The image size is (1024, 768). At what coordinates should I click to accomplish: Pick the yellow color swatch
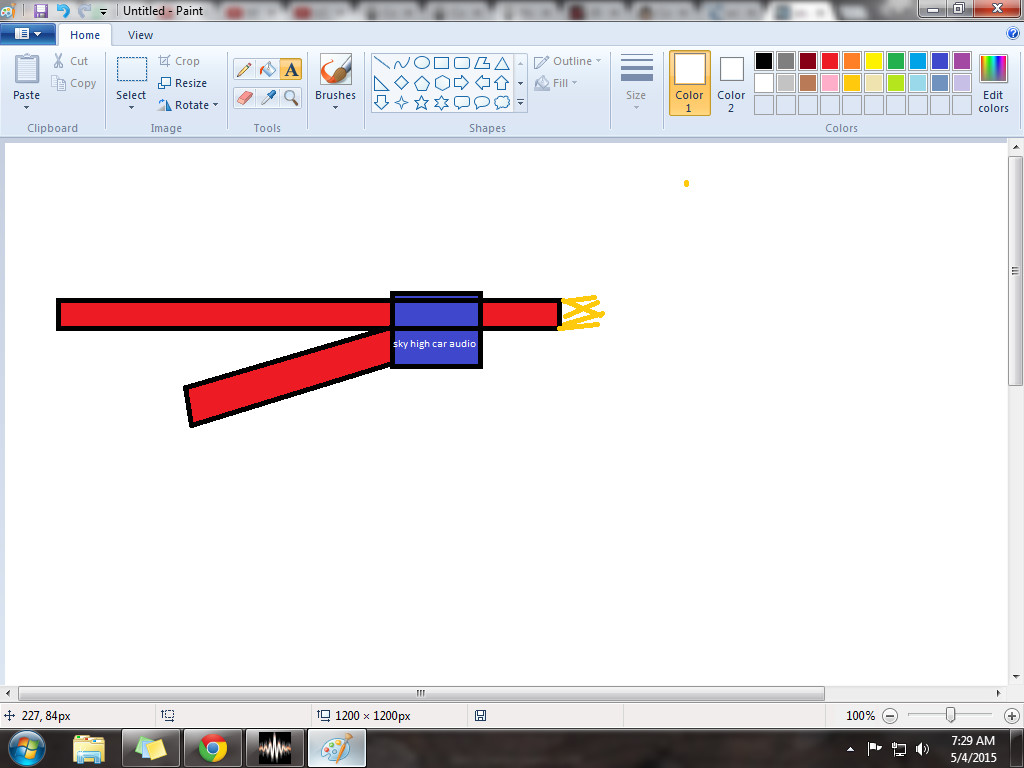click(874, 61)
